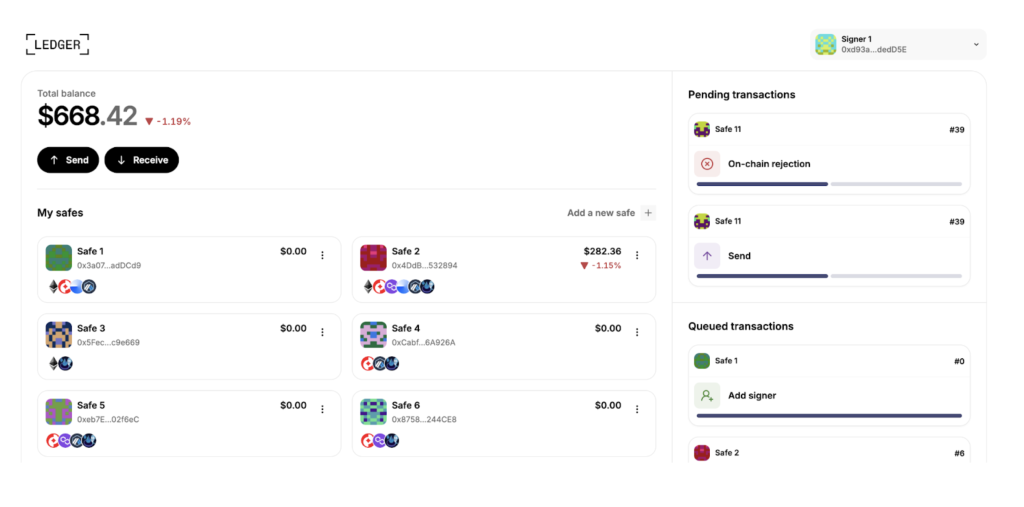Expand the Signer 1 account dropdown

click(975, 44)
